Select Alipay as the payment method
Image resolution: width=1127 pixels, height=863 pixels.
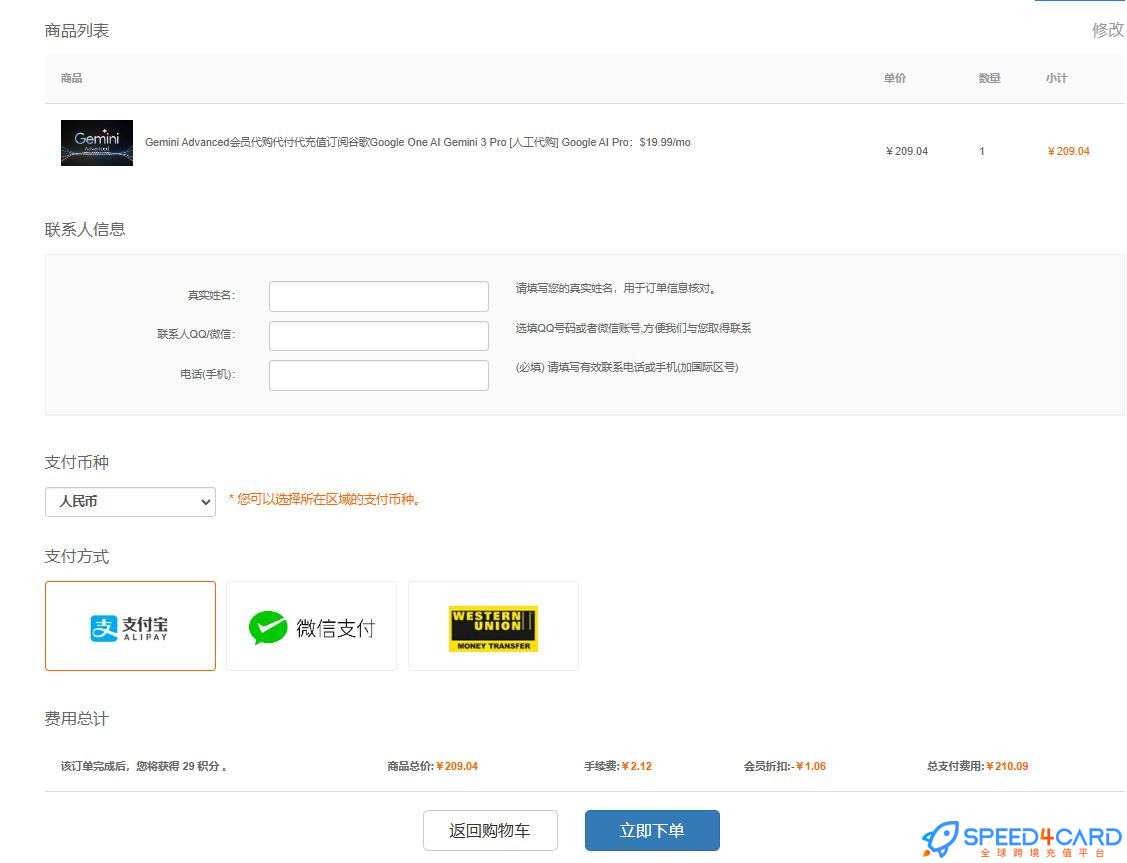[129, 625]
